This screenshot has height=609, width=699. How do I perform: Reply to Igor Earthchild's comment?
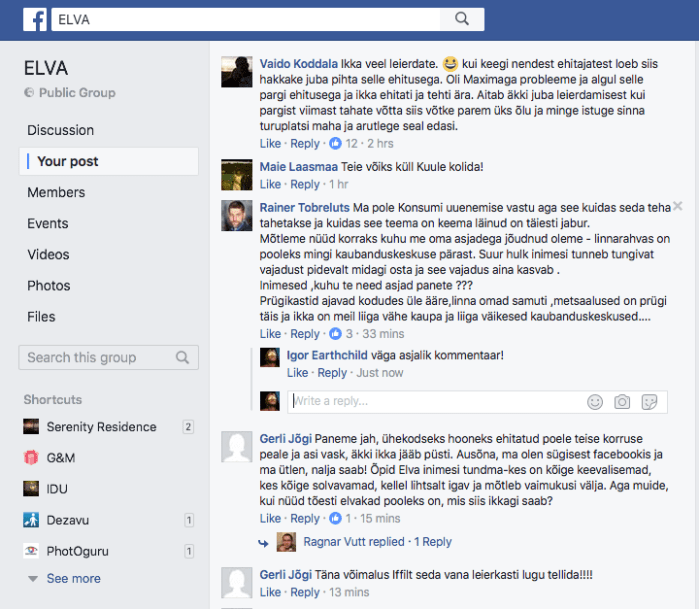point(332,373)
